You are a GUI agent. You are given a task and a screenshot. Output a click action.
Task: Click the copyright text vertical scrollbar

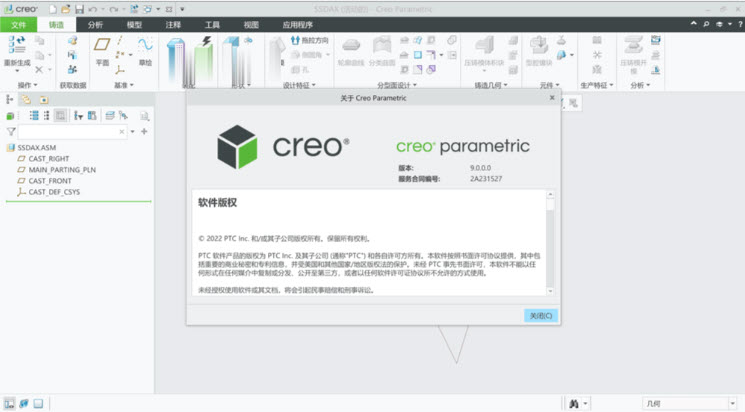point(550,240)
